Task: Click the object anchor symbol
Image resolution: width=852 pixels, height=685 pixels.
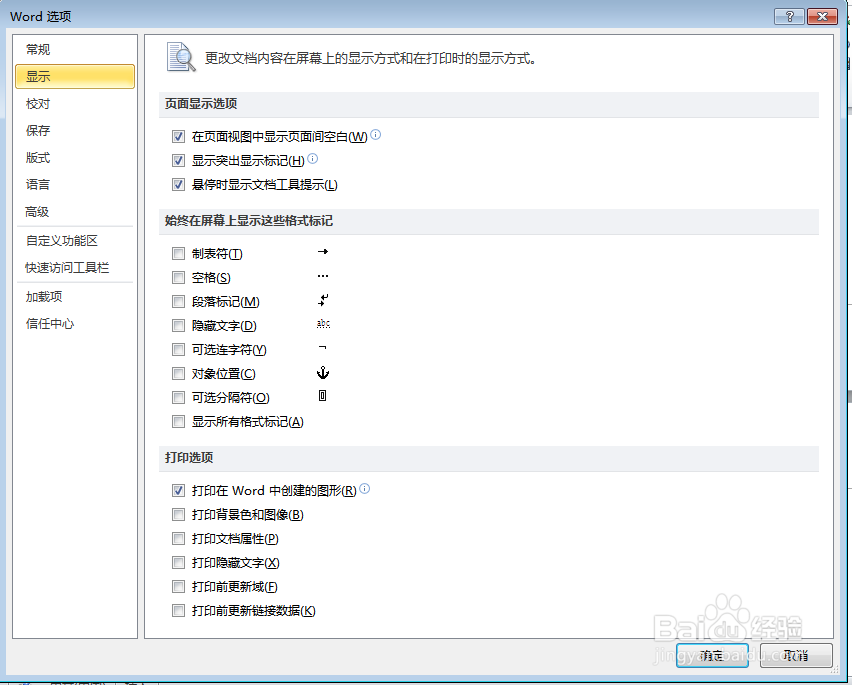Action: click(323, 373)
